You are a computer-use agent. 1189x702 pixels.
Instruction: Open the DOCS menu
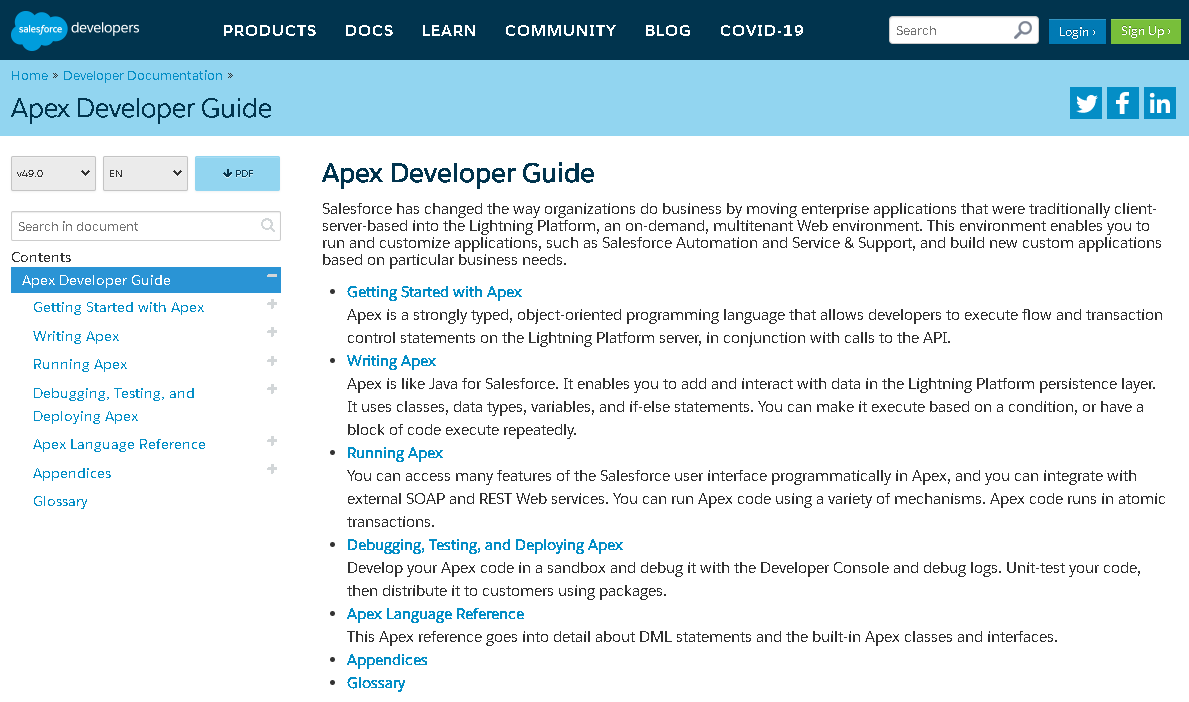click(369, 30)
